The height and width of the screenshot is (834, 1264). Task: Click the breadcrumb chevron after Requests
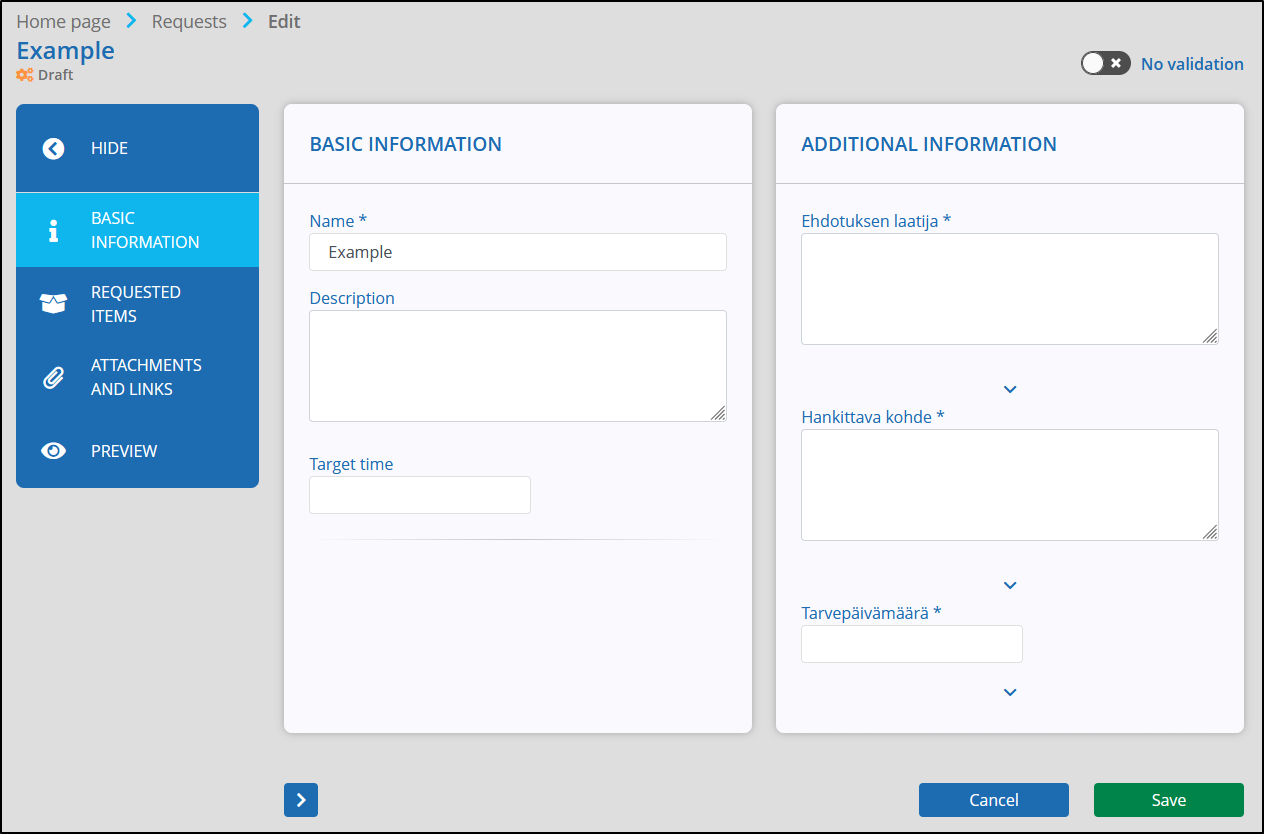tap(248, 21)
